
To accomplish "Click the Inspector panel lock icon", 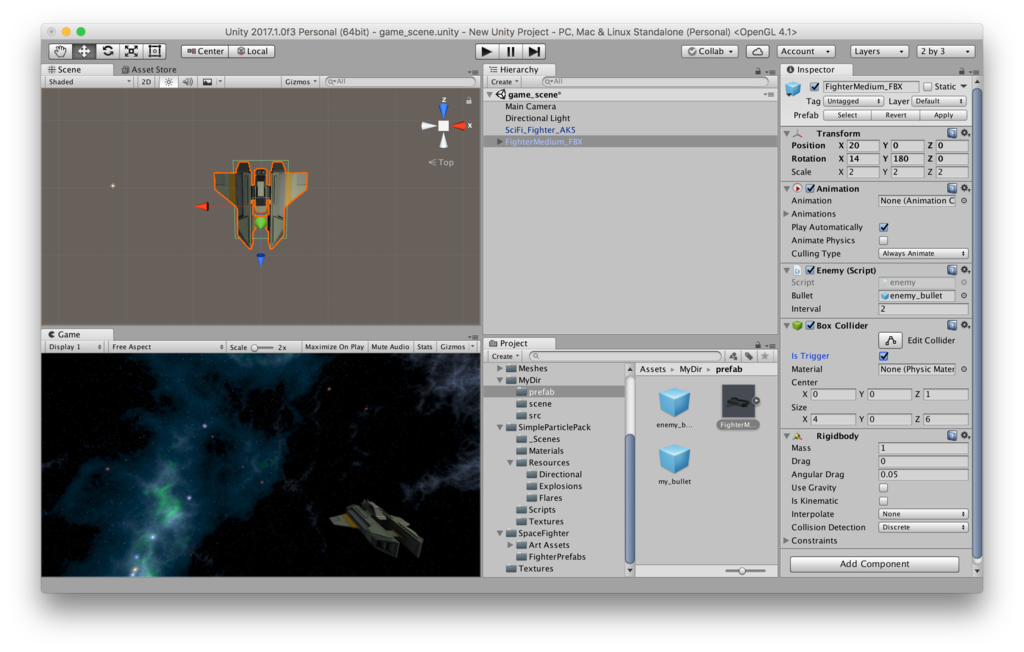I will 961,71.
